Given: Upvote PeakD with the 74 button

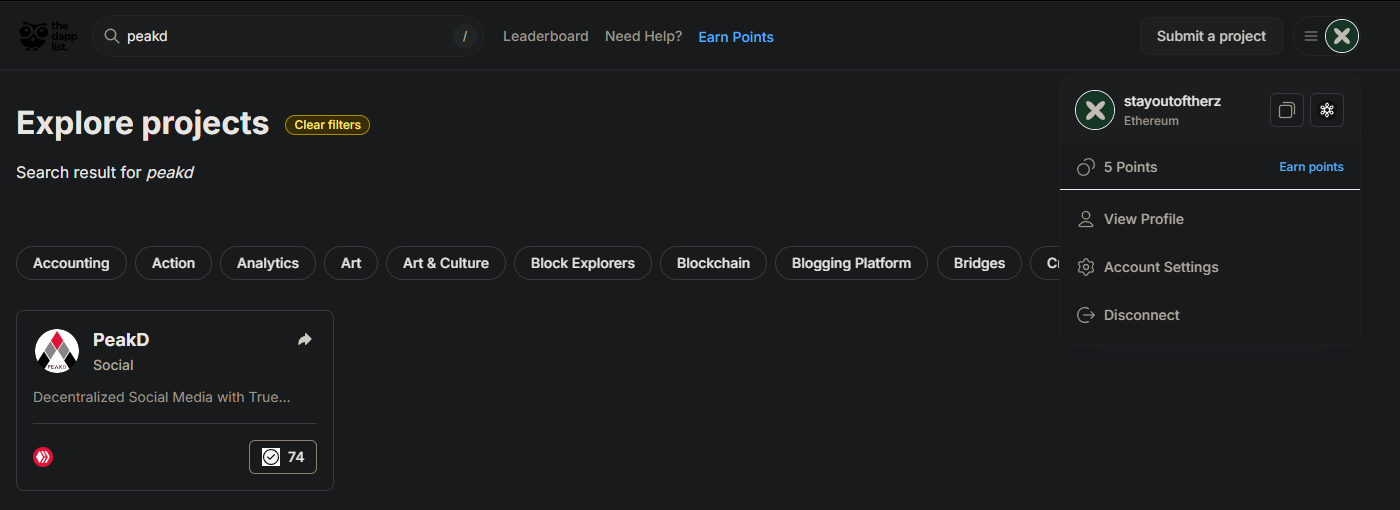Looking at the screenshot, I should 283,457.
